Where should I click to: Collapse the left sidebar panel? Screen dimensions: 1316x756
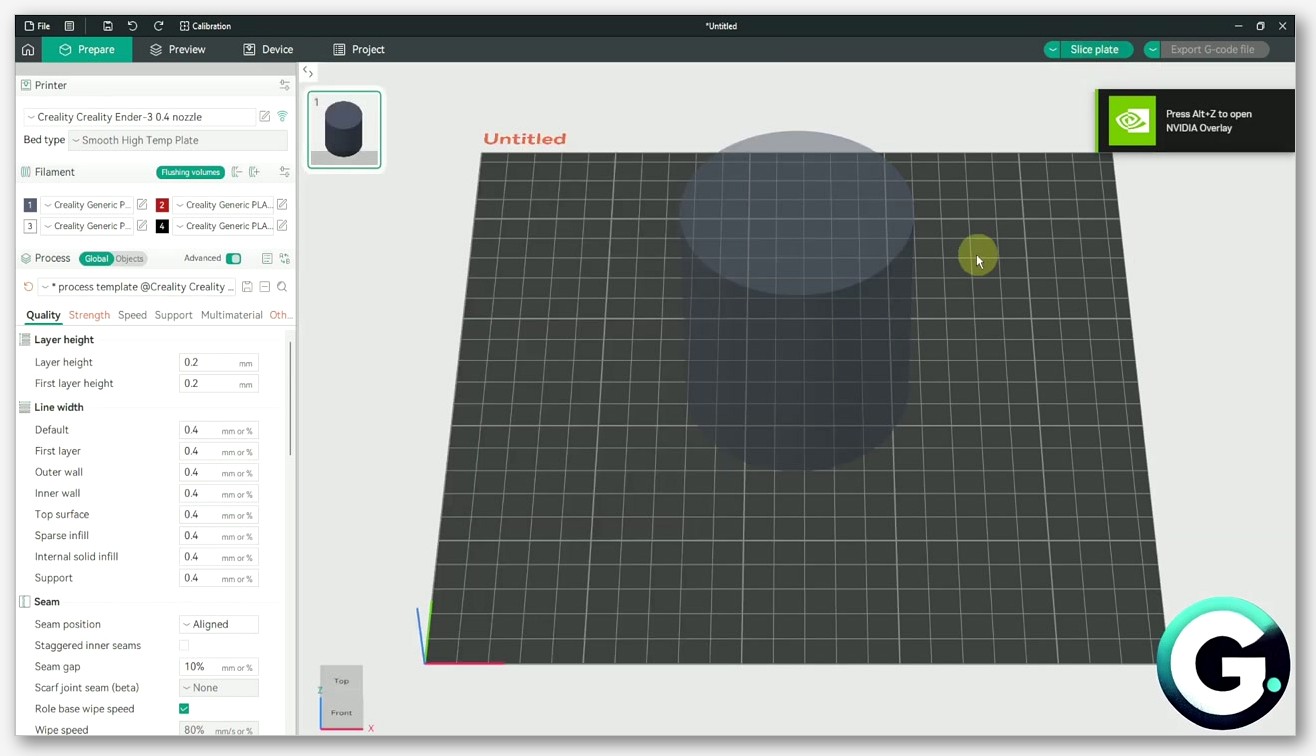pyautogui.click(x=308, y=72)
